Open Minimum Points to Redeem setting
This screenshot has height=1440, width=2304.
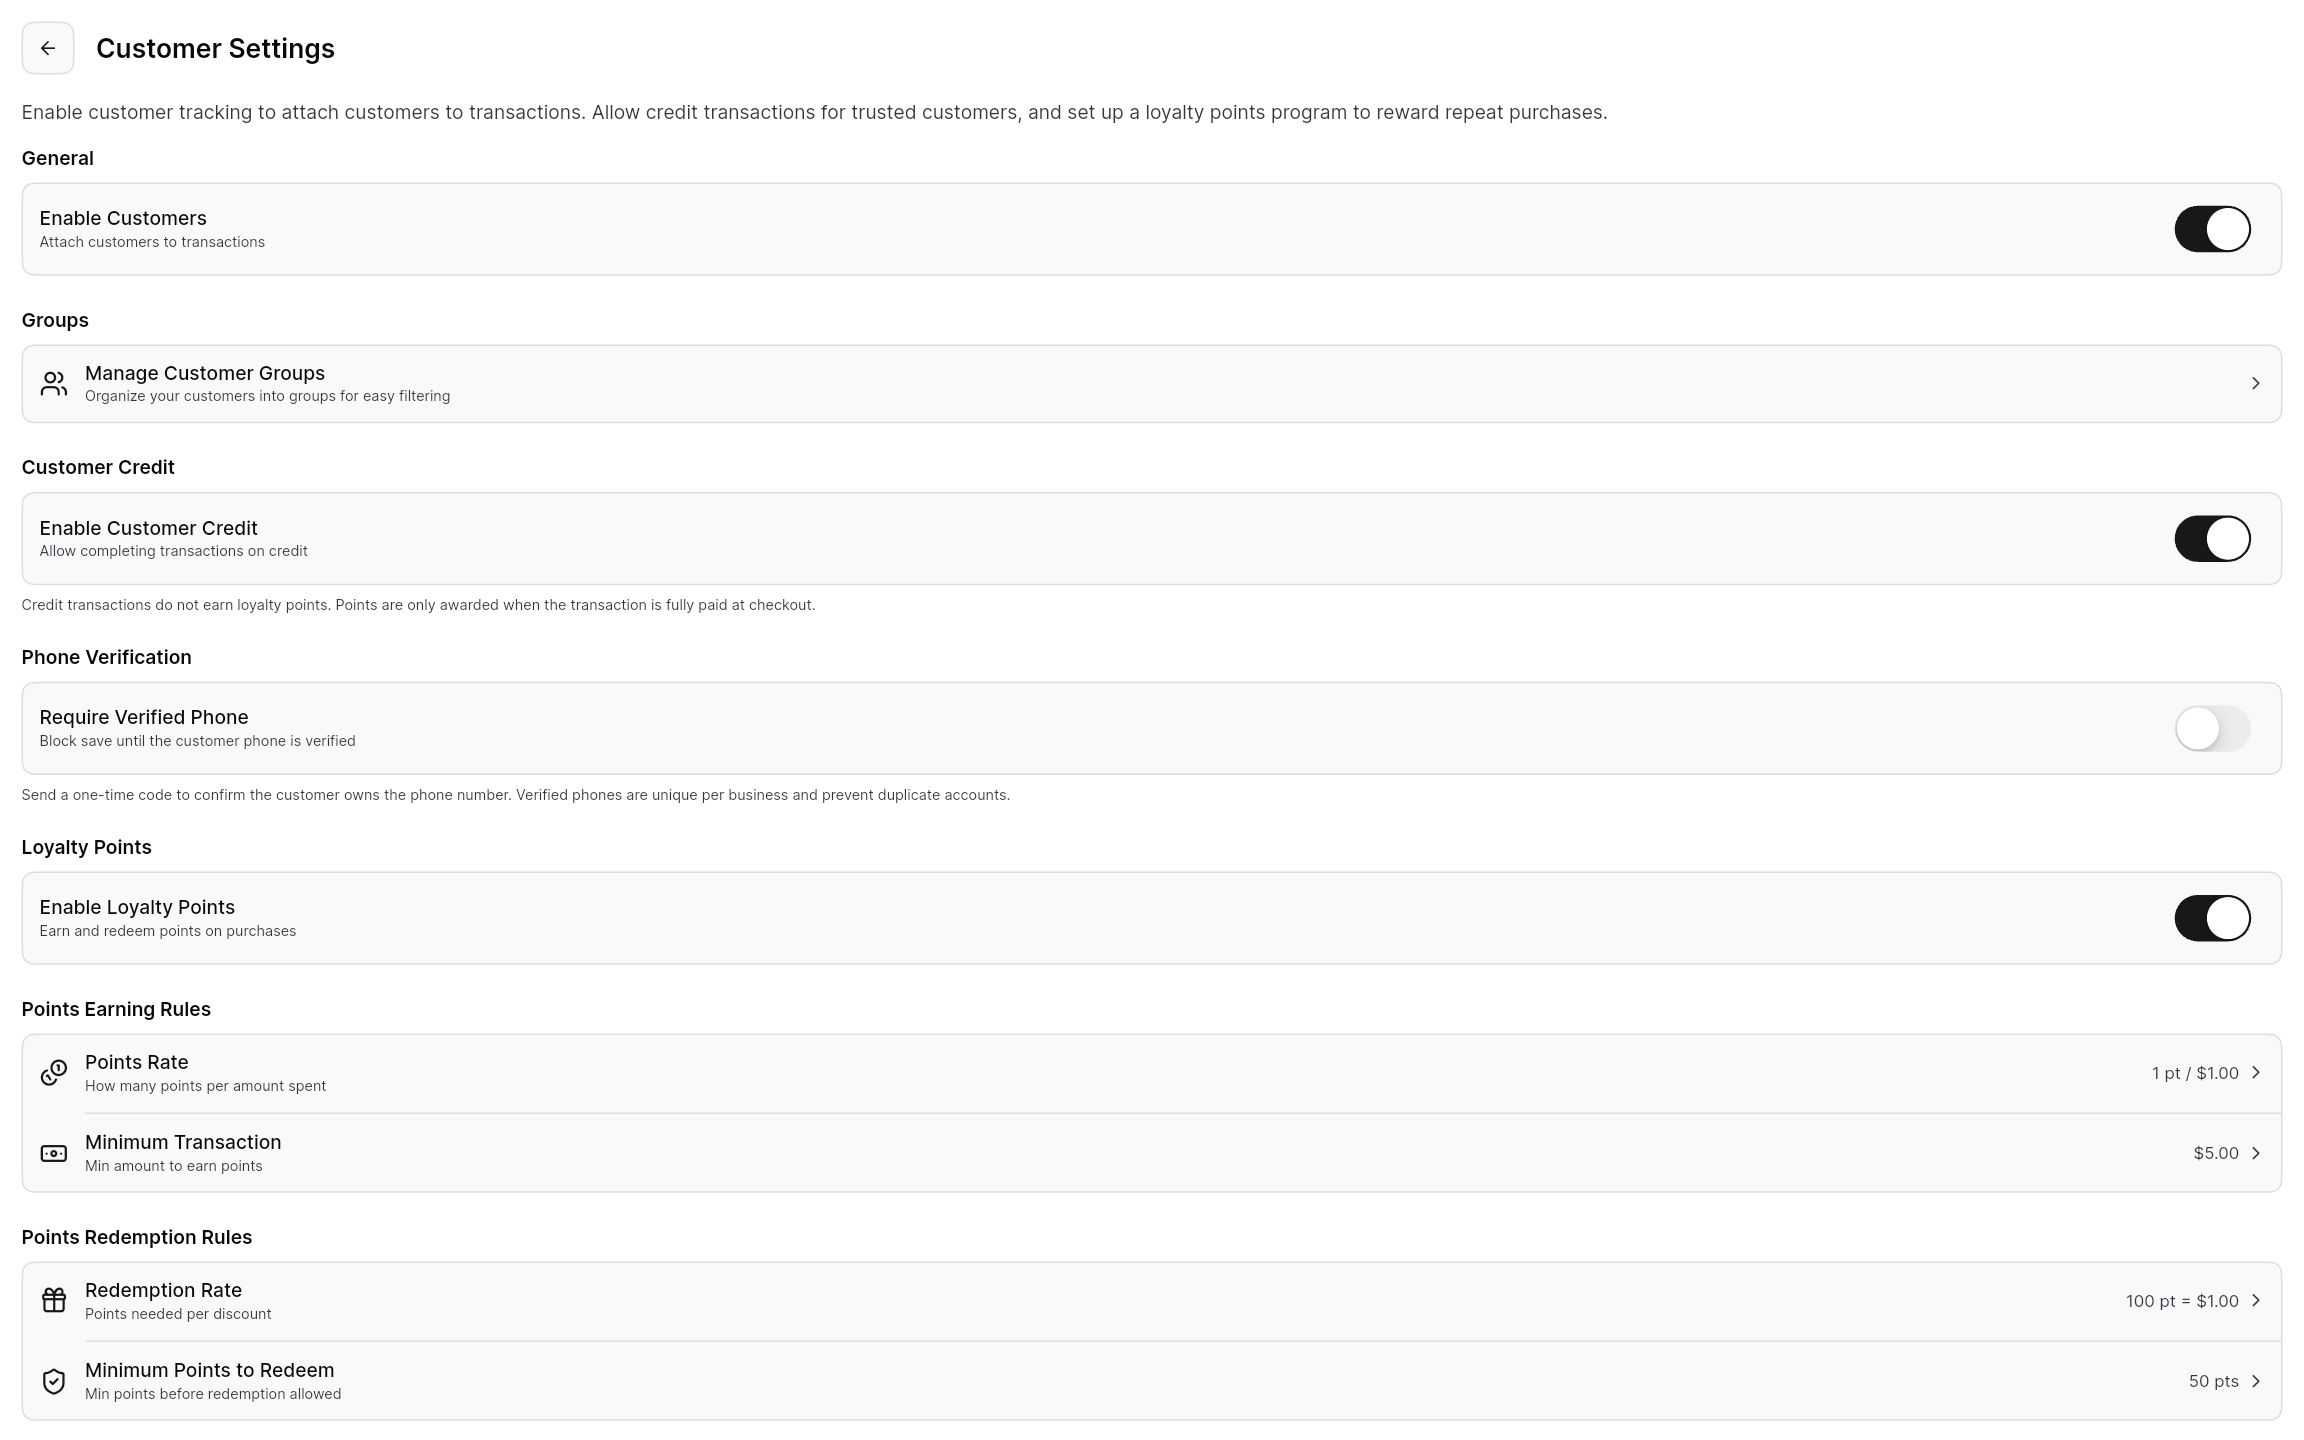(x=1151, y=1381)
